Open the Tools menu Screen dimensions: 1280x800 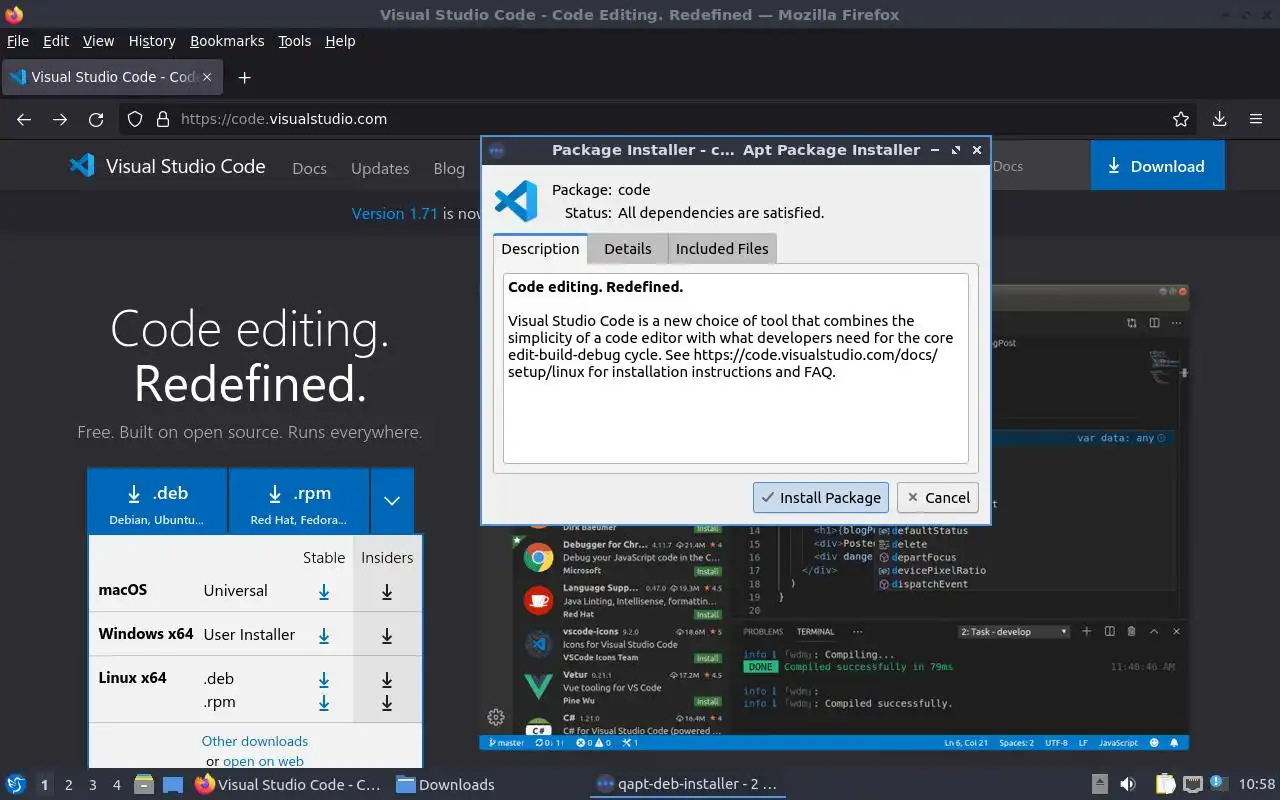coord(294,41)
